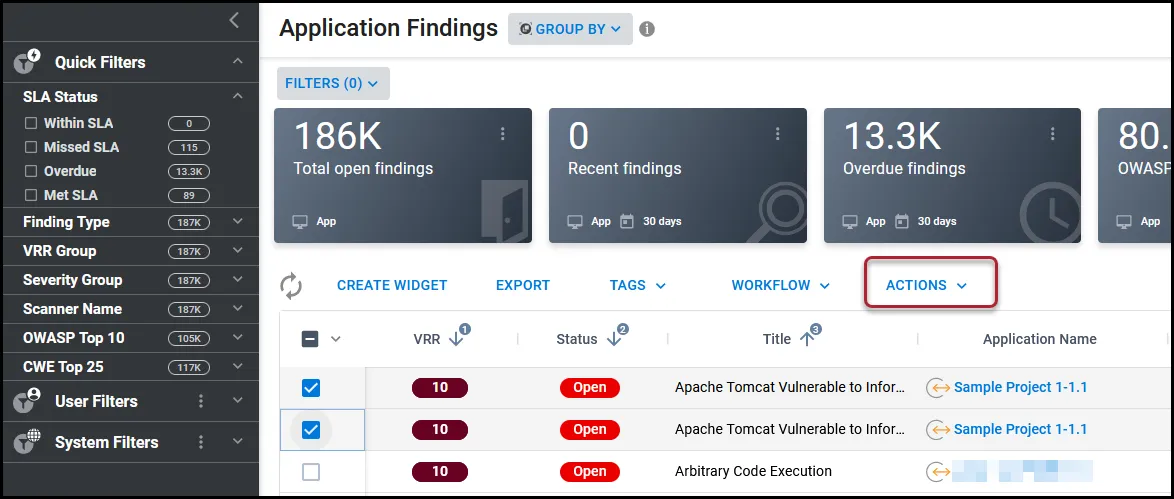1174x499 pixels.
Task: Click the info icon beside Group By
Action: pyautogui.click(x=647, y=29)
